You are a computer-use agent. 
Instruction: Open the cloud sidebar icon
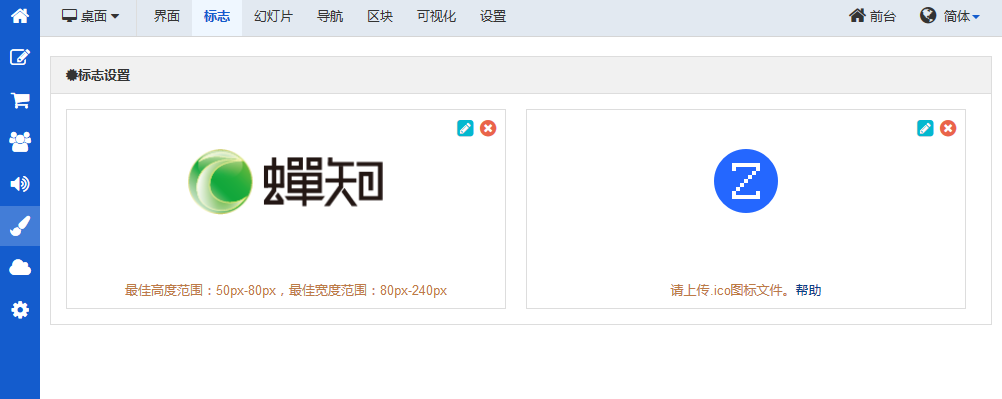coord(20,268)
